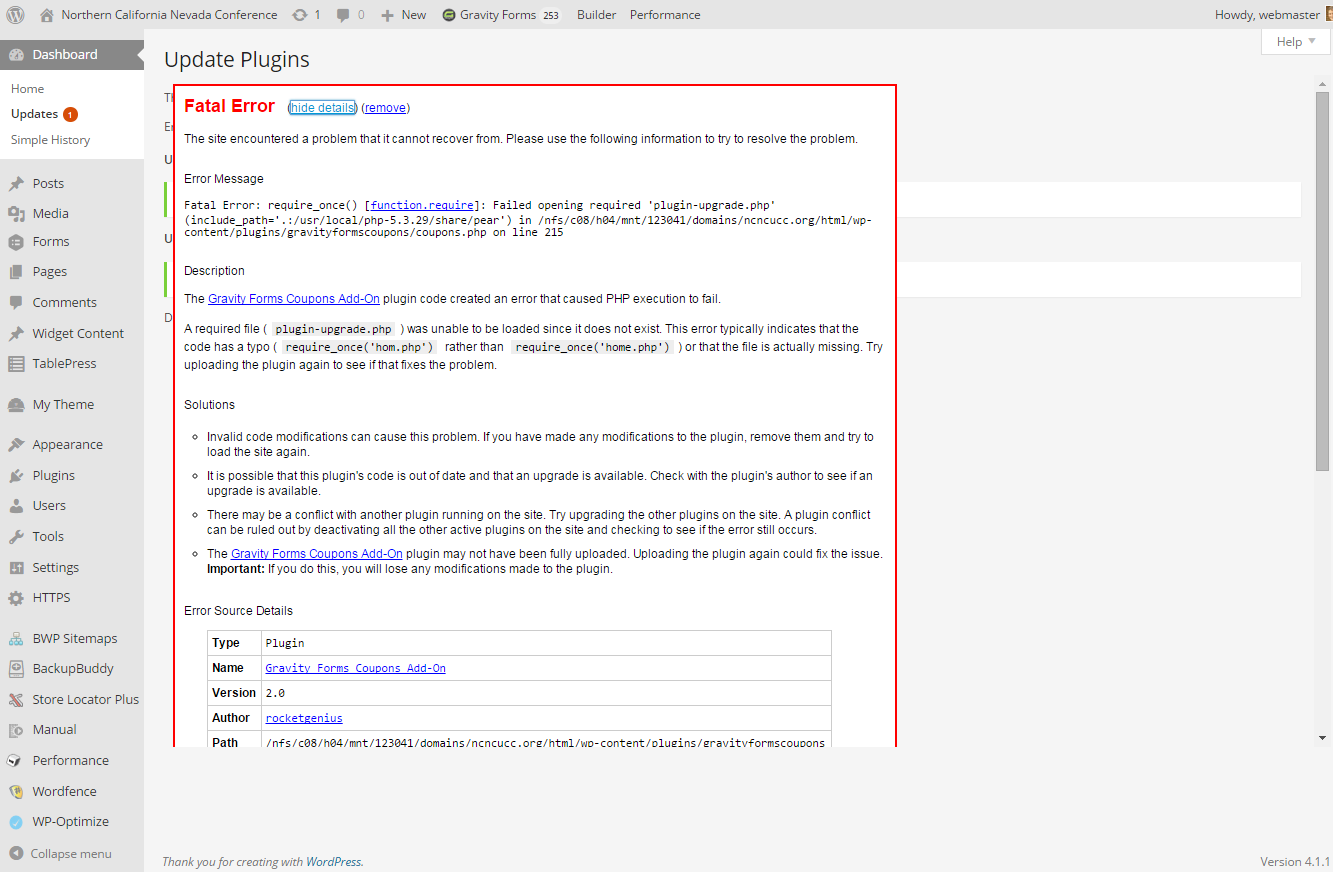Click the Solutions heading
This screenshot has height=872, width=1333.
[x=210, y=405]
